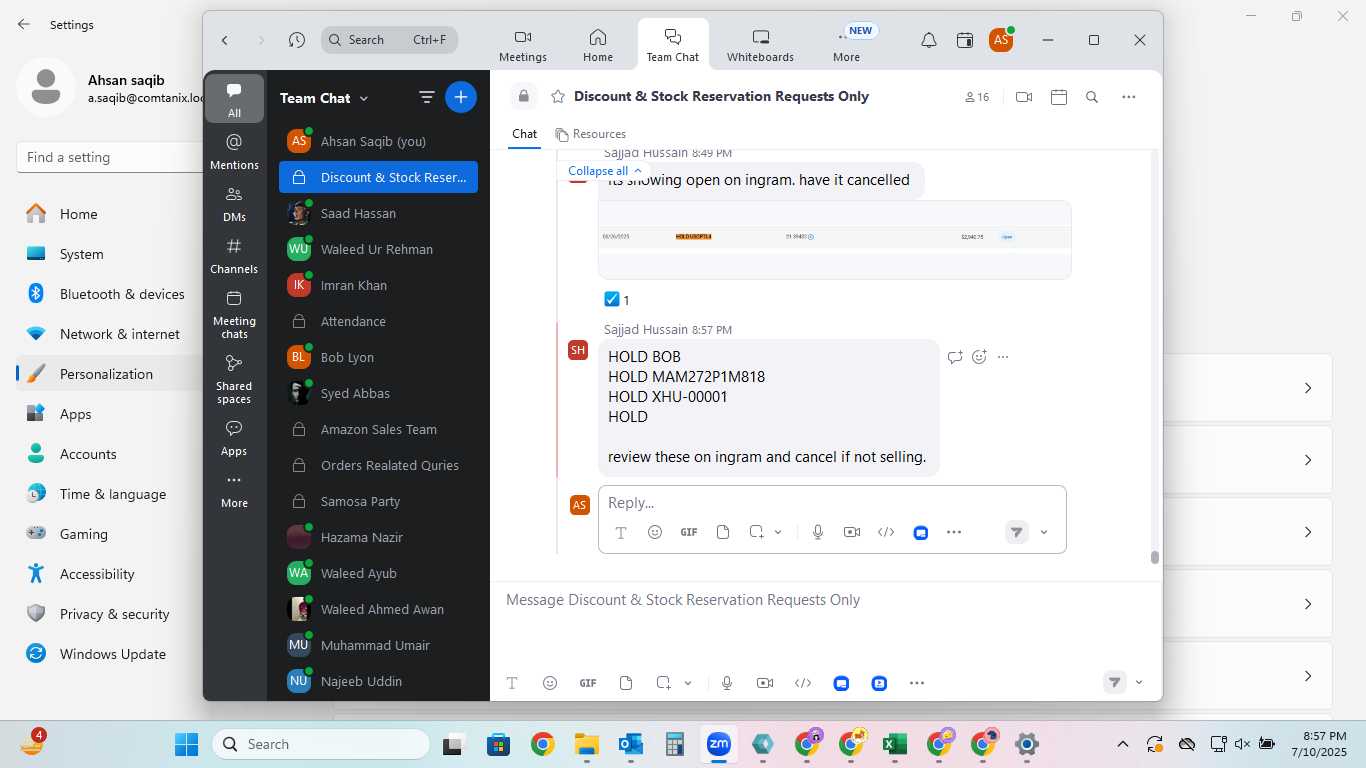Screen dimensions: 1366x768
Task: Record audio message in the reply box
Action: tap(818, 532)
